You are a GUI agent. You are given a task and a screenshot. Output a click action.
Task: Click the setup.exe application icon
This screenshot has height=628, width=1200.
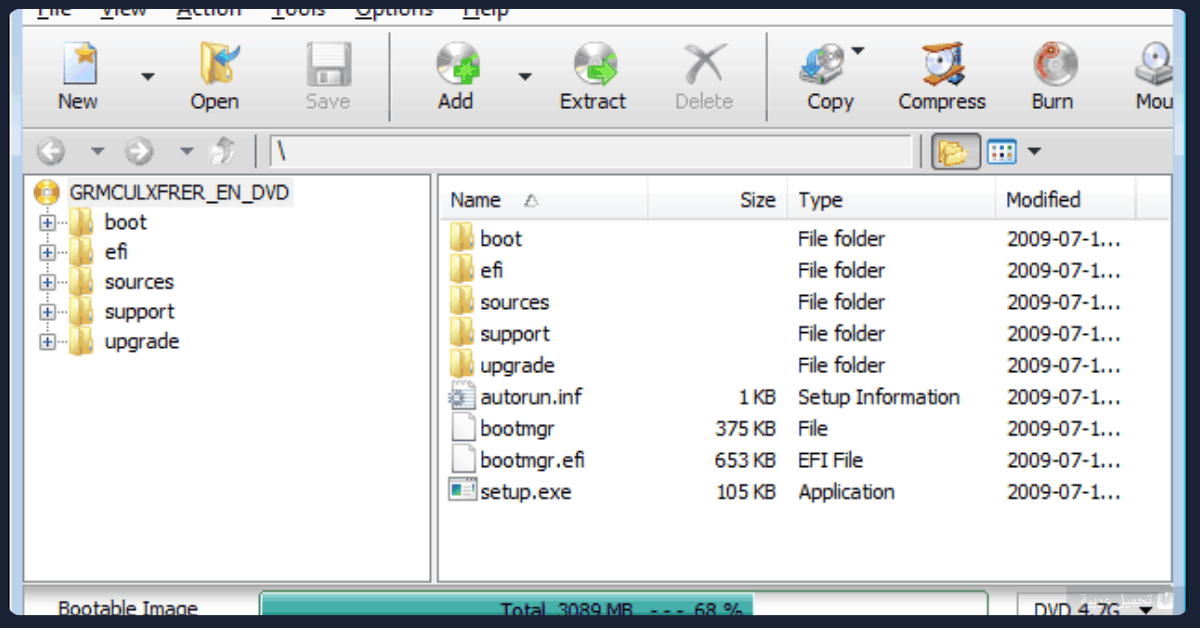coord(462,491)
